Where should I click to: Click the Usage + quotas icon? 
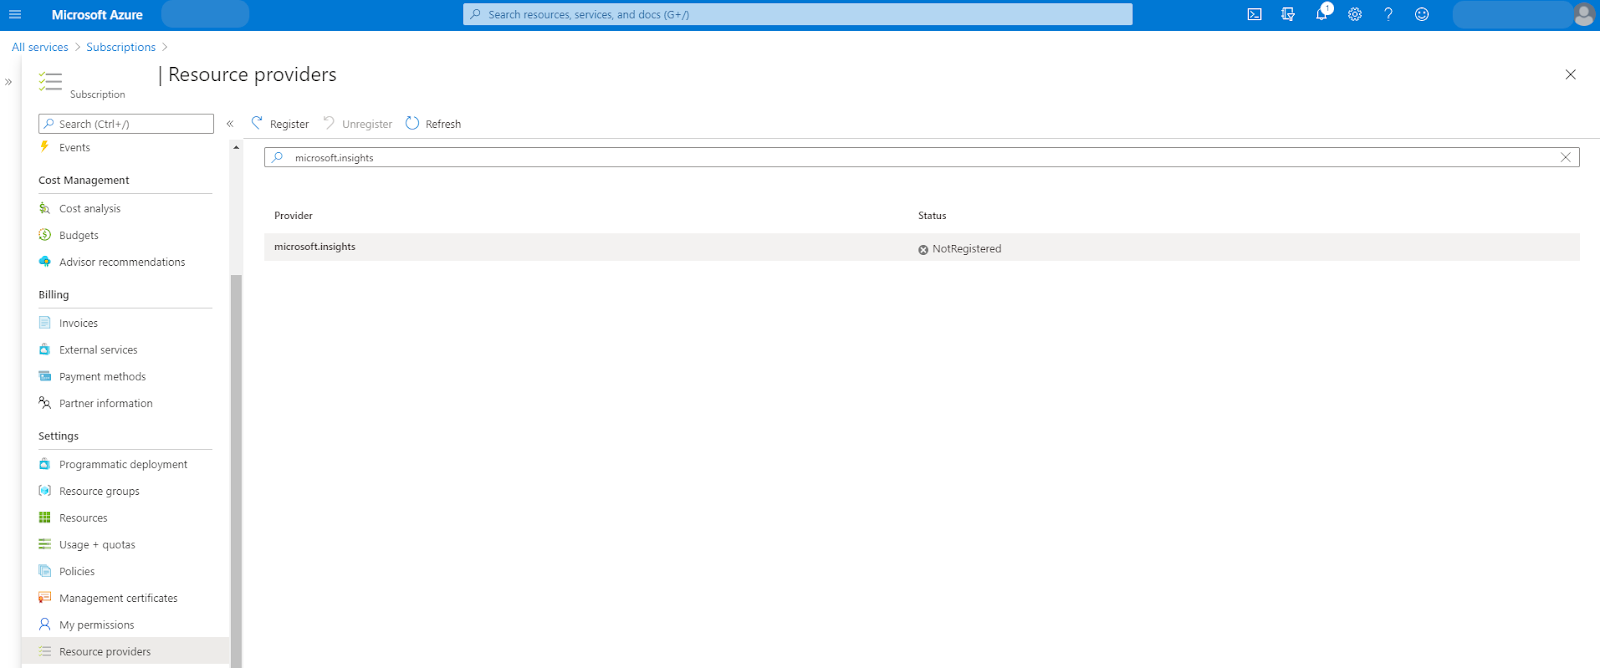point(44,544)
